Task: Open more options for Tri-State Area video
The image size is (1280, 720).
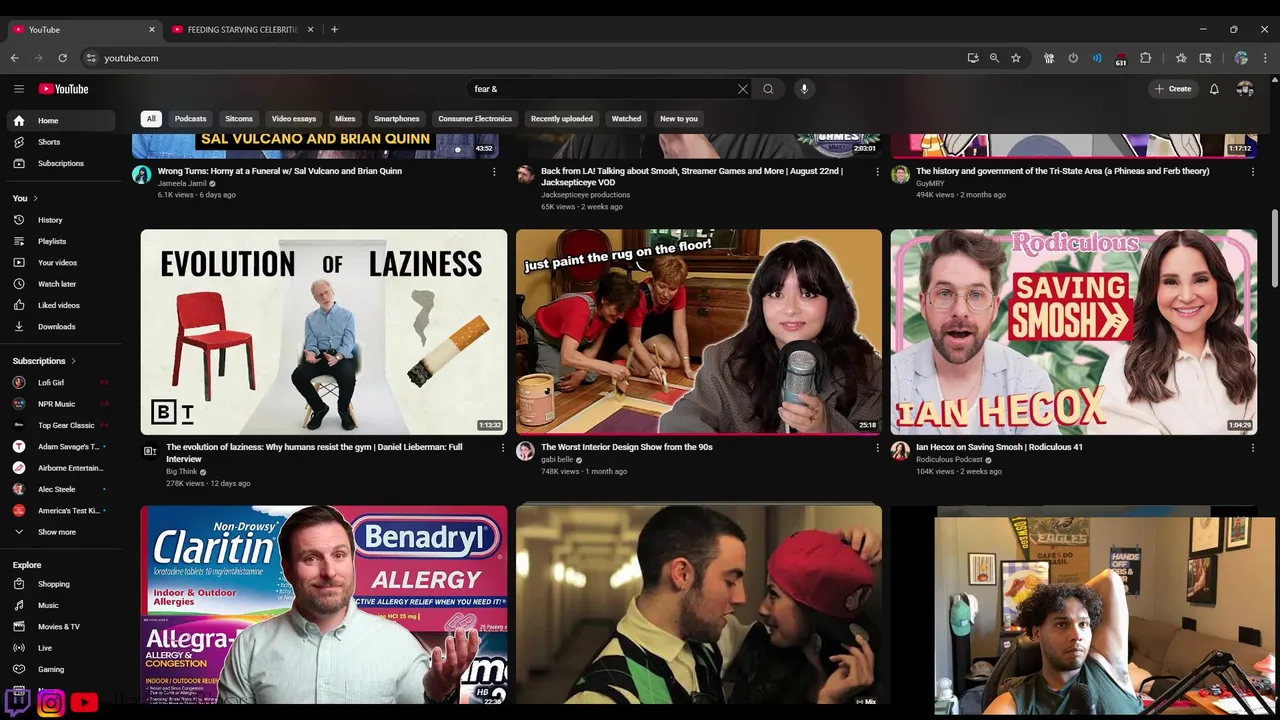Action: coord(1253,172)
